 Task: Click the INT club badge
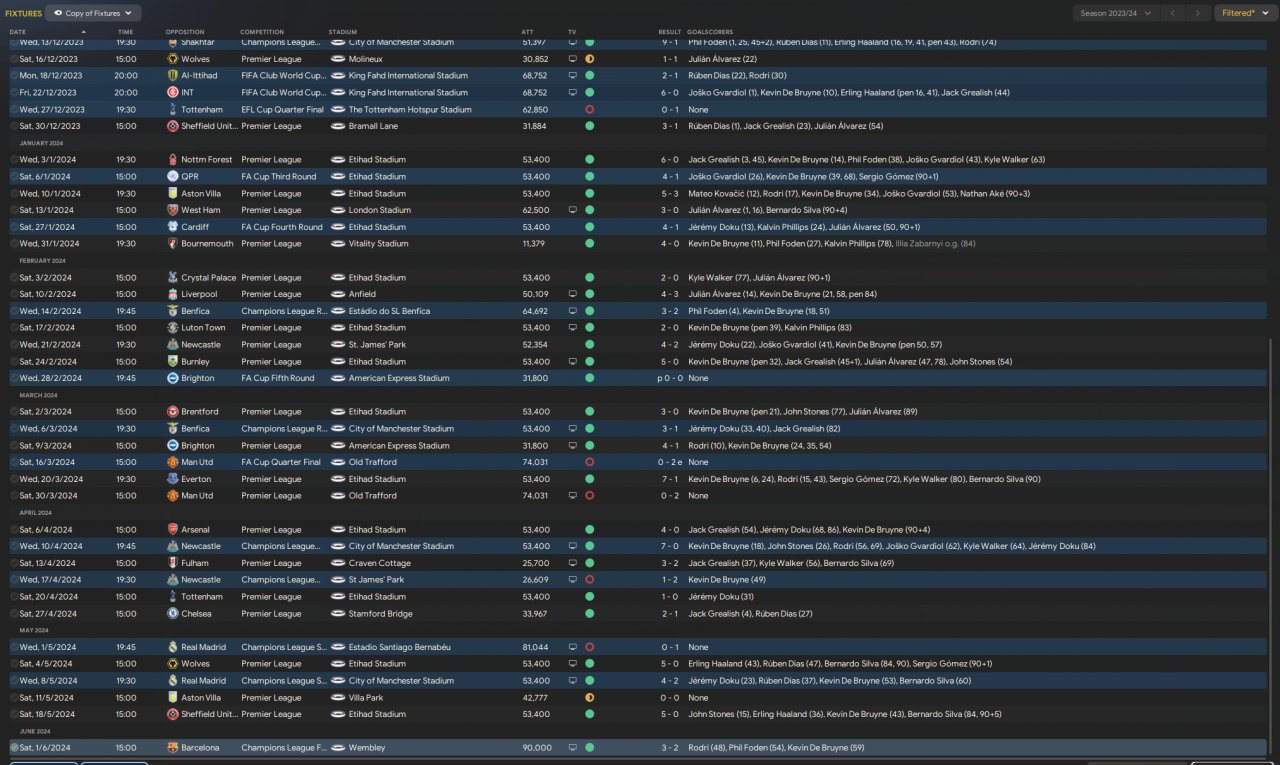point(173,93)
